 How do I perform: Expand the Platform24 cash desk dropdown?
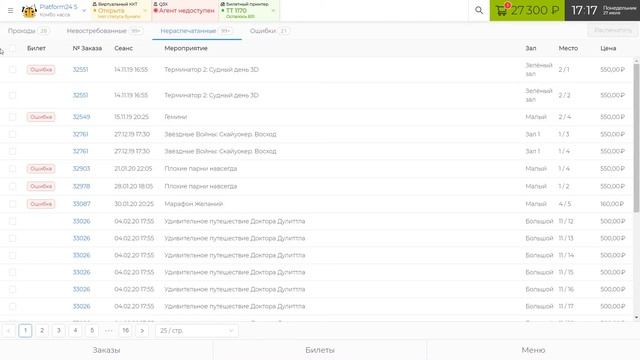(x=84, y=11)
